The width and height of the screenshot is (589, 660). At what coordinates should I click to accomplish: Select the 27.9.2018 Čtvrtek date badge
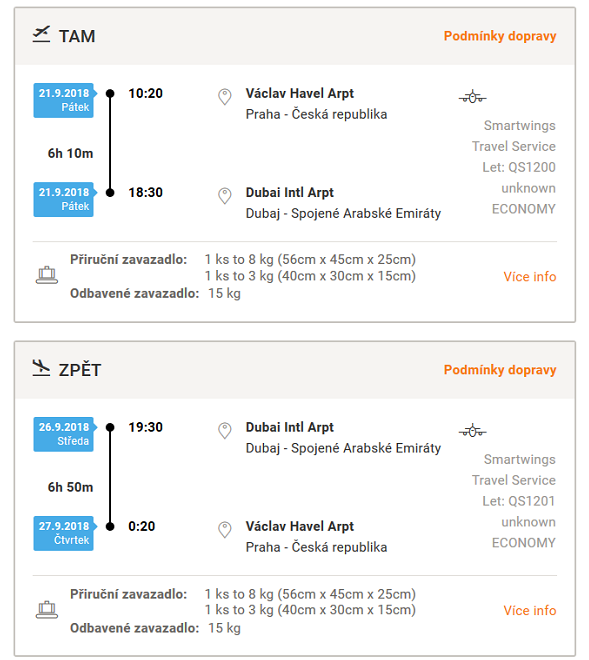click(64, 533)
